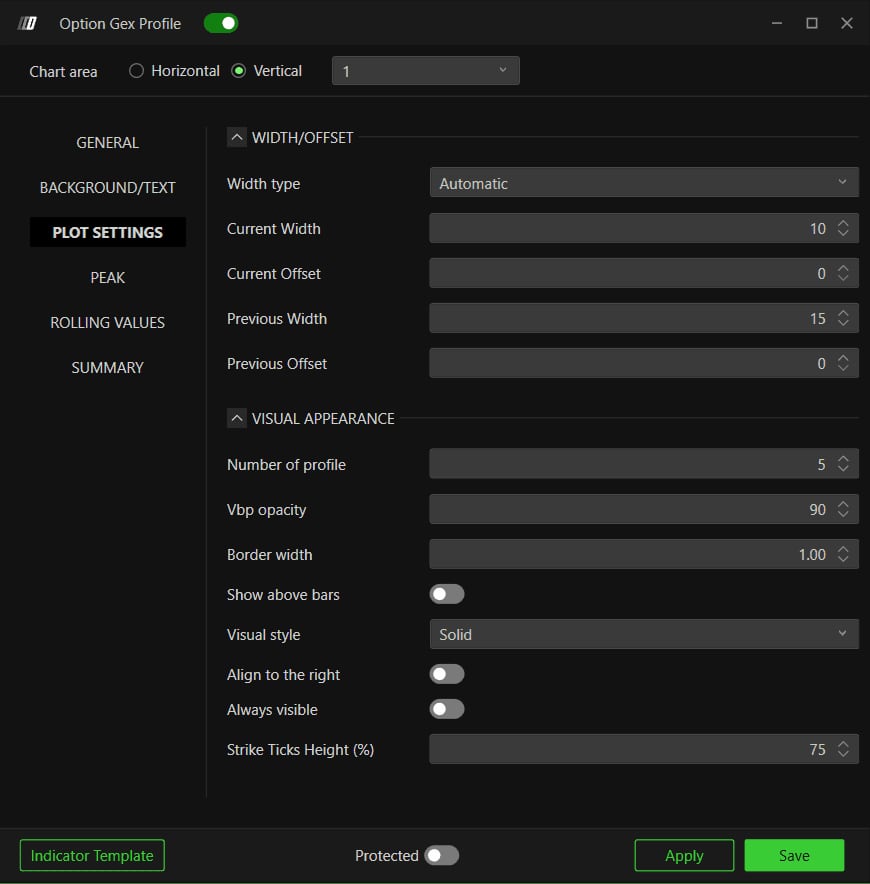Turn on the Always visible toggle
The width and height of the screenshot is (870, 884).
pos(447,709)
